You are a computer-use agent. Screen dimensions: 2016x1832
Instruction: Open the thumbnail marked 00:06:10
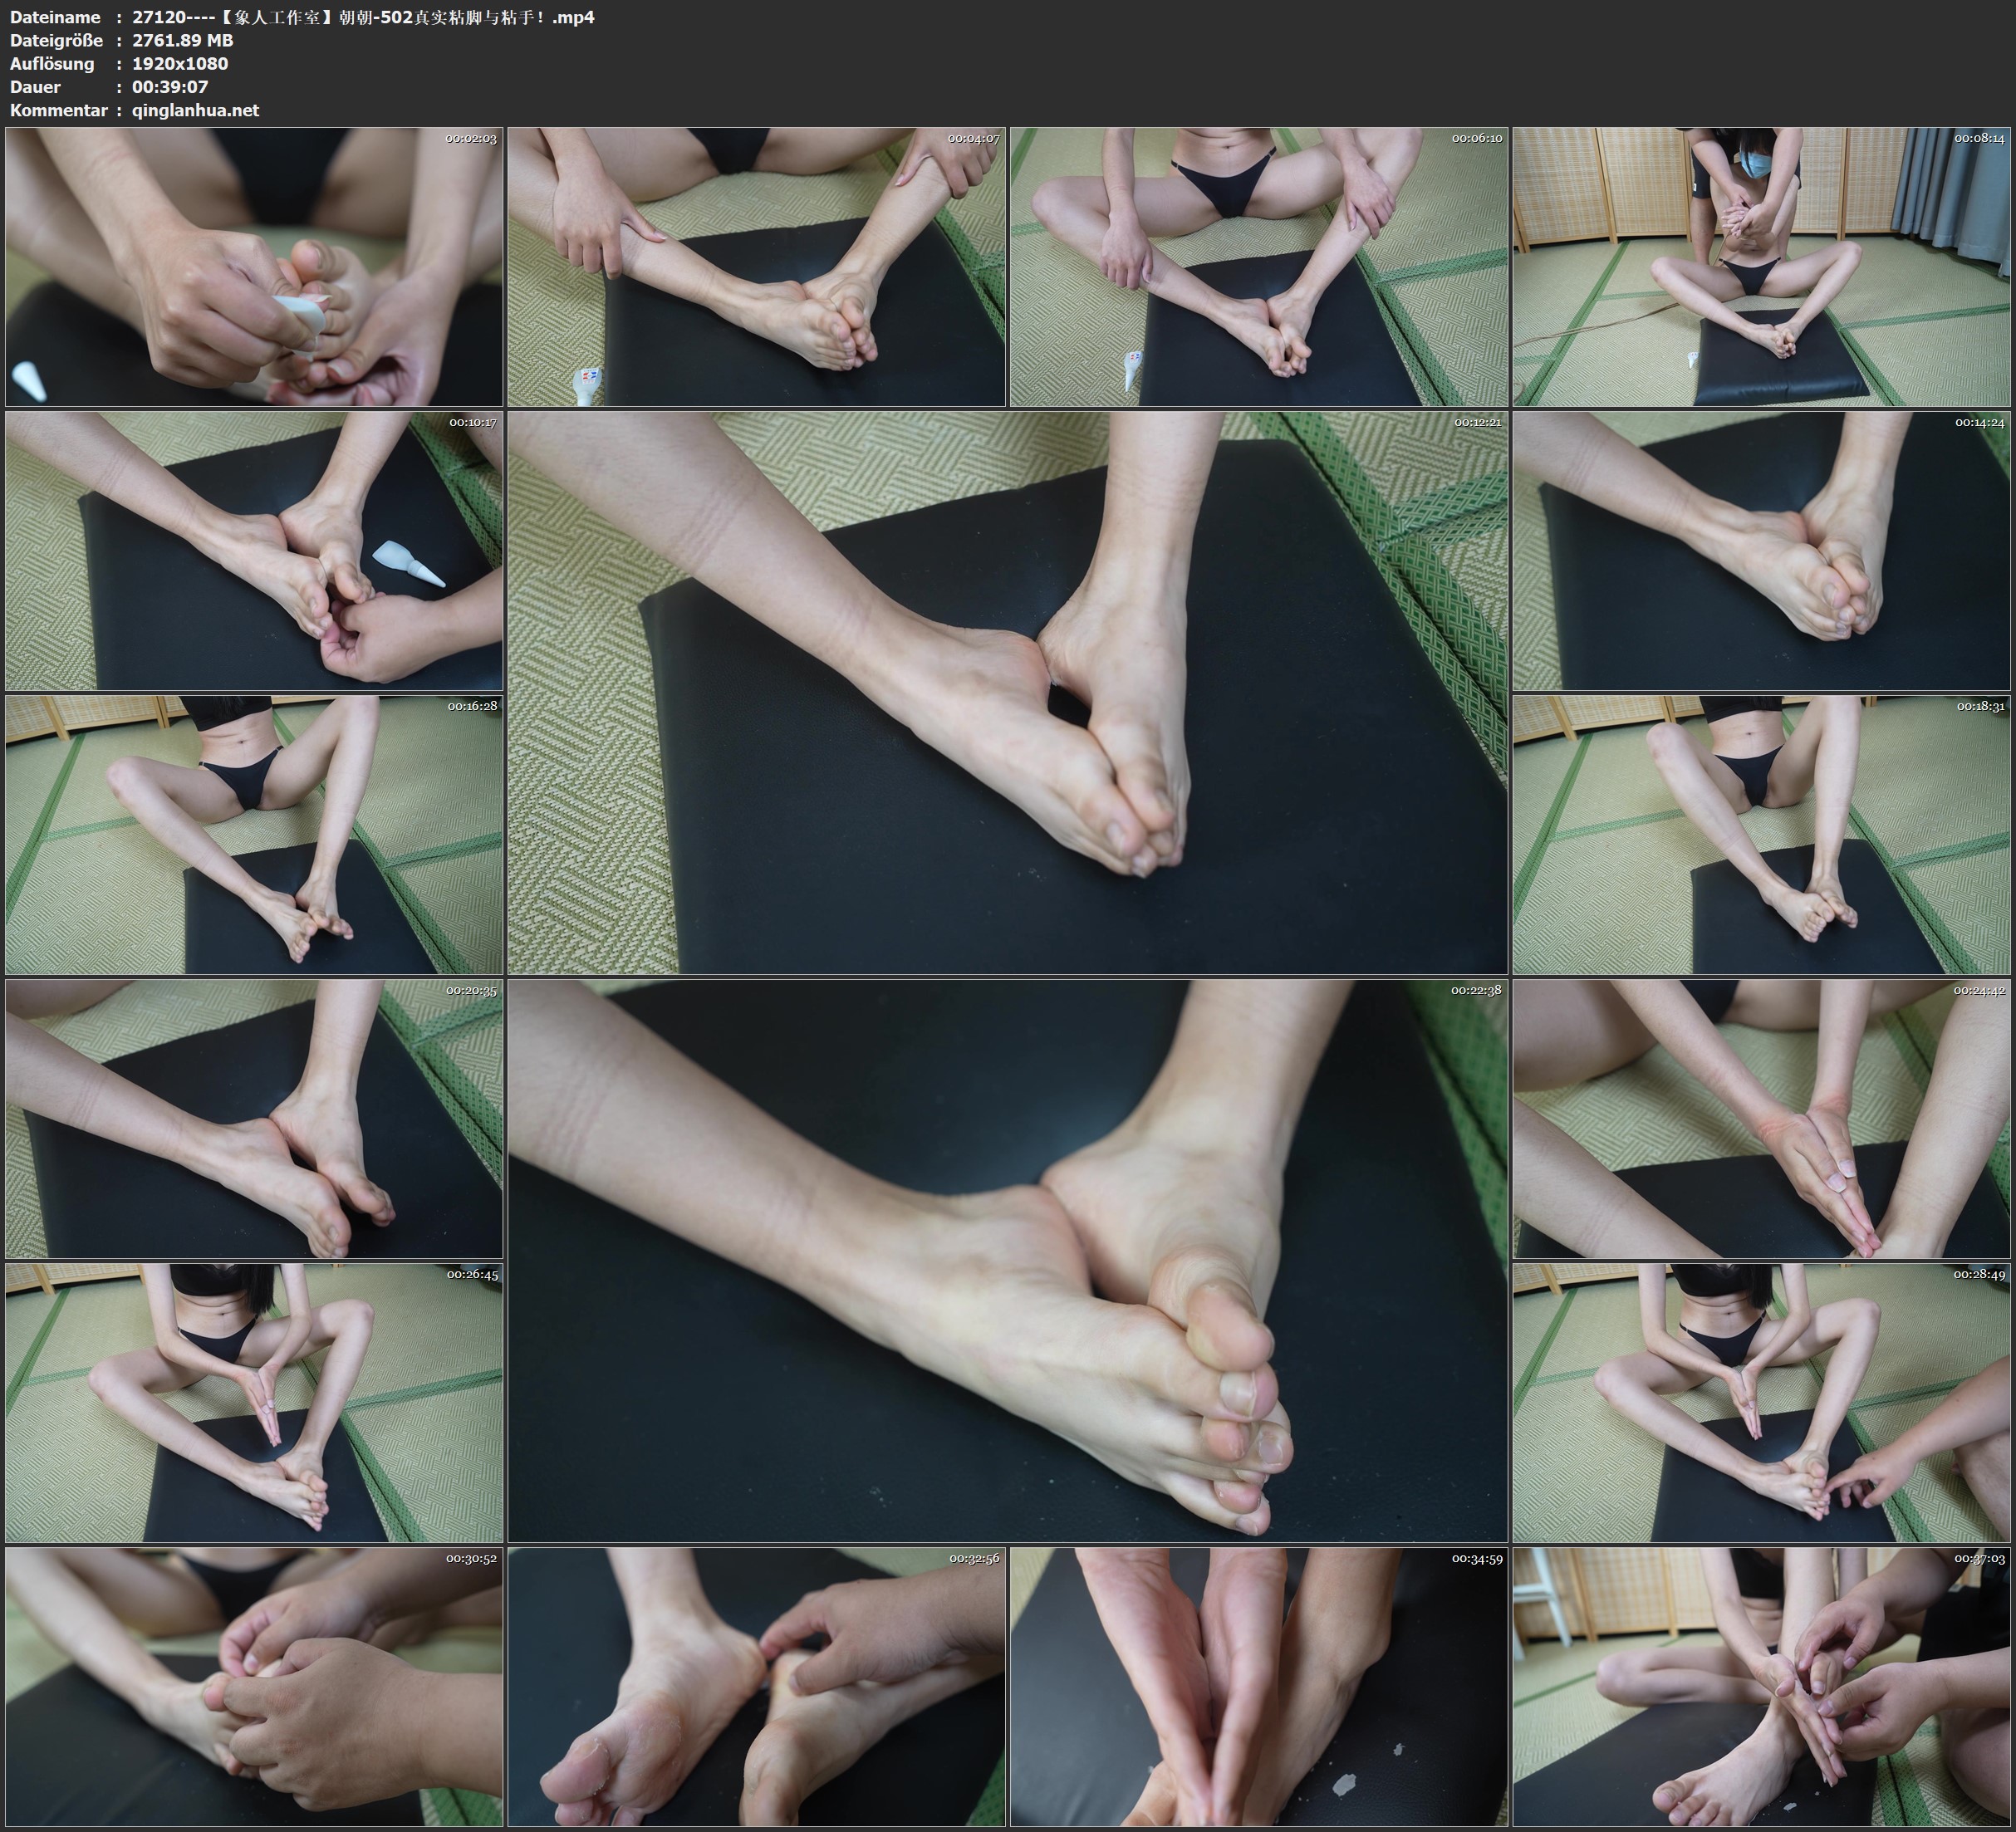[1258, 266]
